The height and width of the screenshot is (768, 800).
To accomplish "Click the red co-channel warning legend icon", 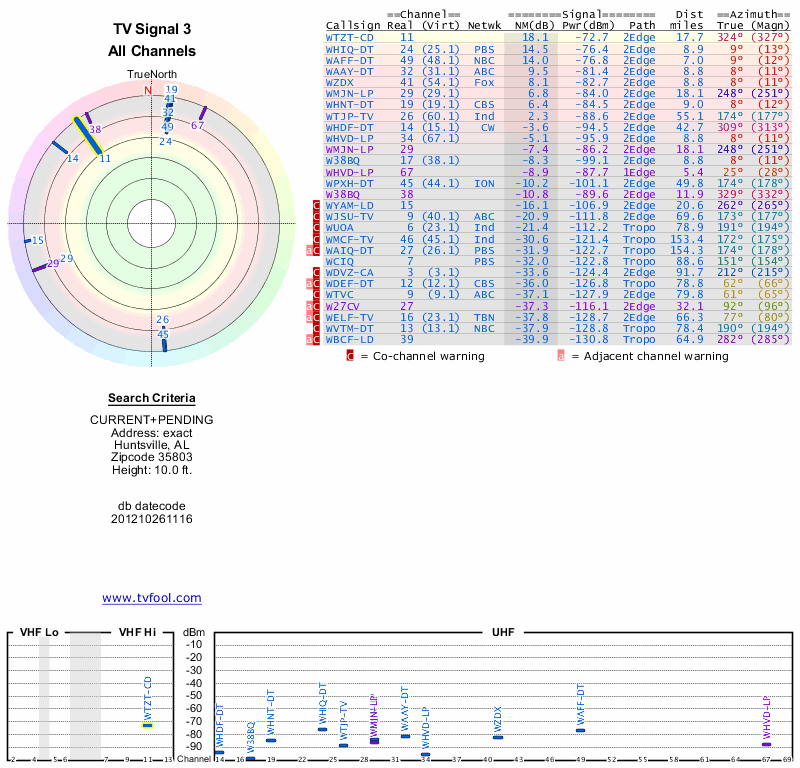I will pos(350,355).
